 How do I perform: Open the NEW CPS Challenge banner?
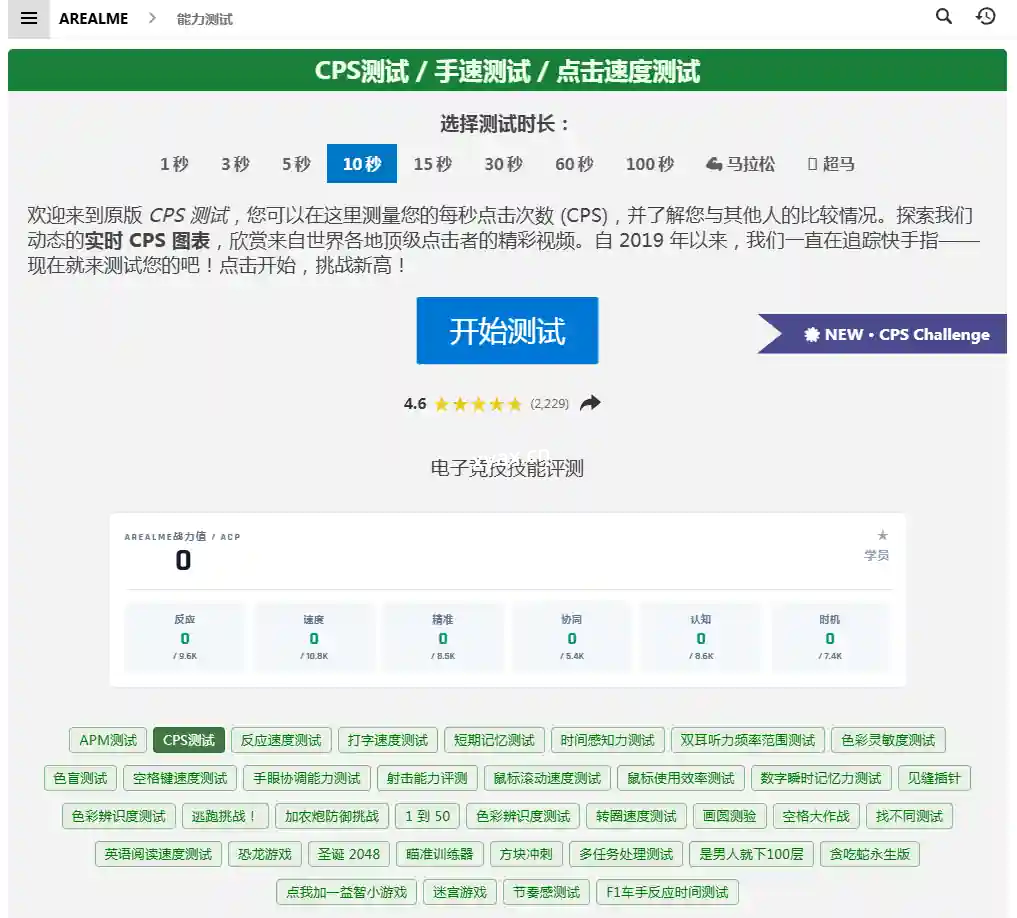click(x=884, y=334)
